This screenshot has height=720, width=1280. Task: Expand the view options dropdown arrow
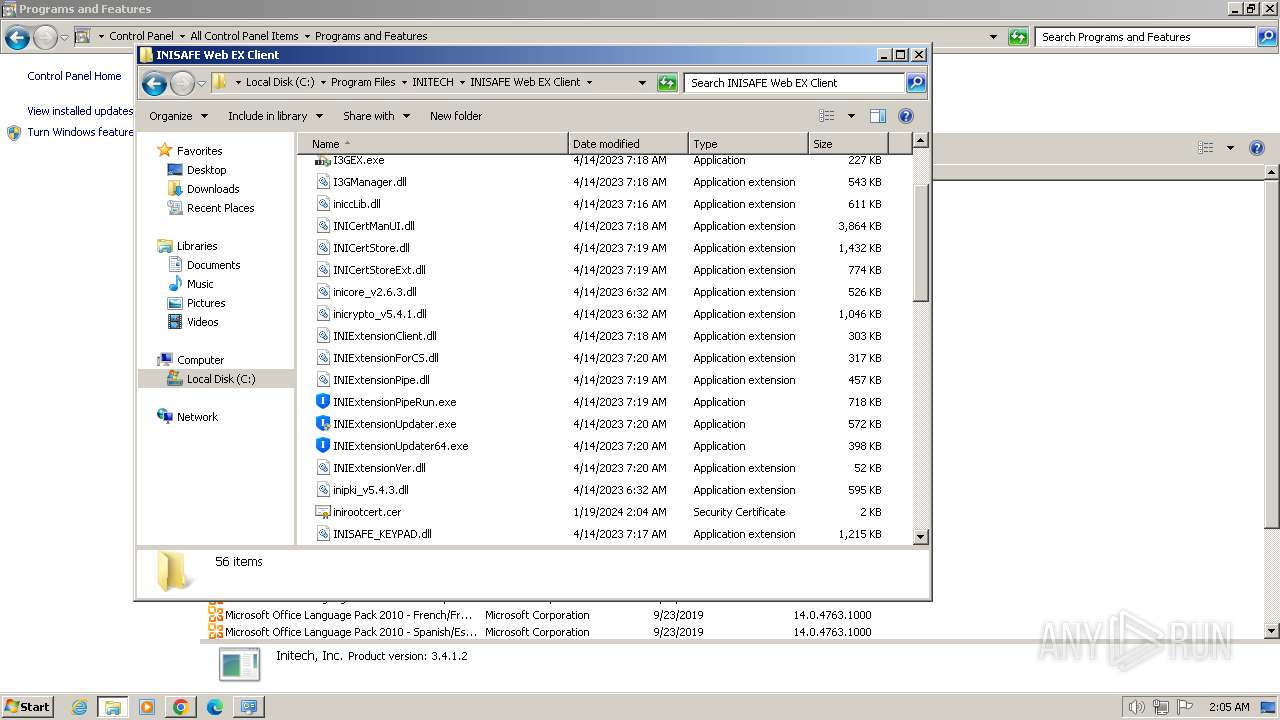[x=851, y=116]
